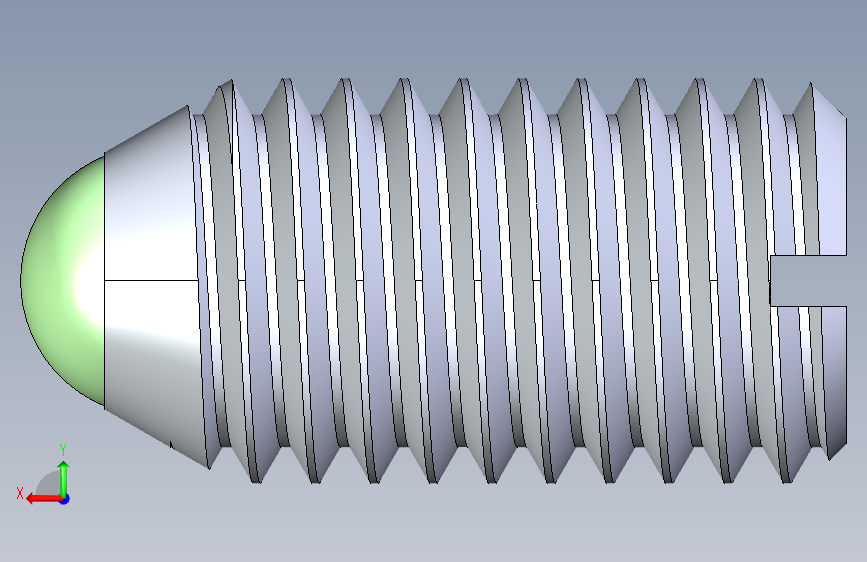This screenshot has height=562, width=867.
Task: Click the blue Z axis dot
Action: [65, 499]
